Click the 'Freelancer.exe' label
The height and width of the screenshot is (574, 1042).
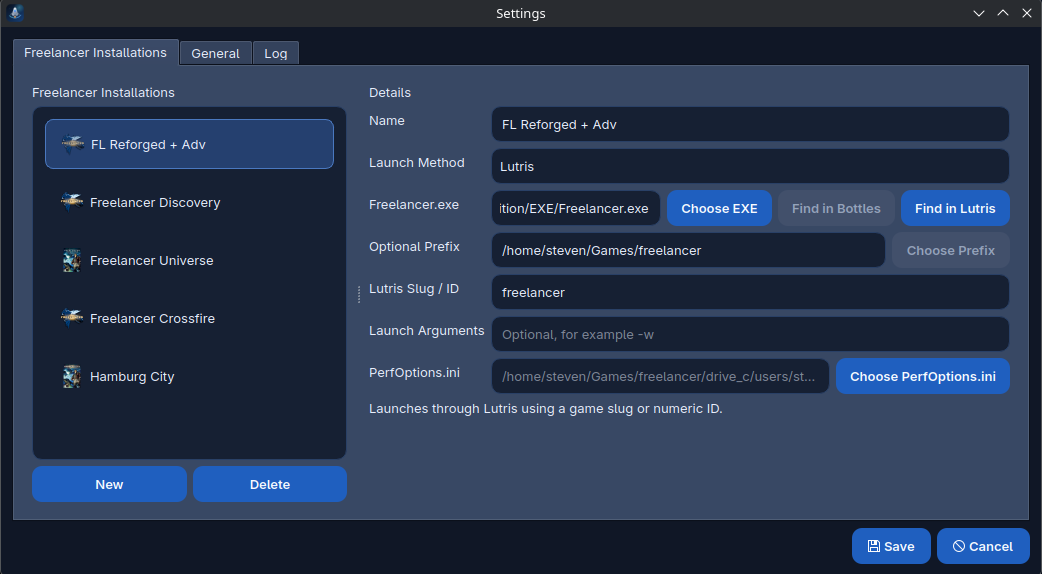(x=414, y=205)
